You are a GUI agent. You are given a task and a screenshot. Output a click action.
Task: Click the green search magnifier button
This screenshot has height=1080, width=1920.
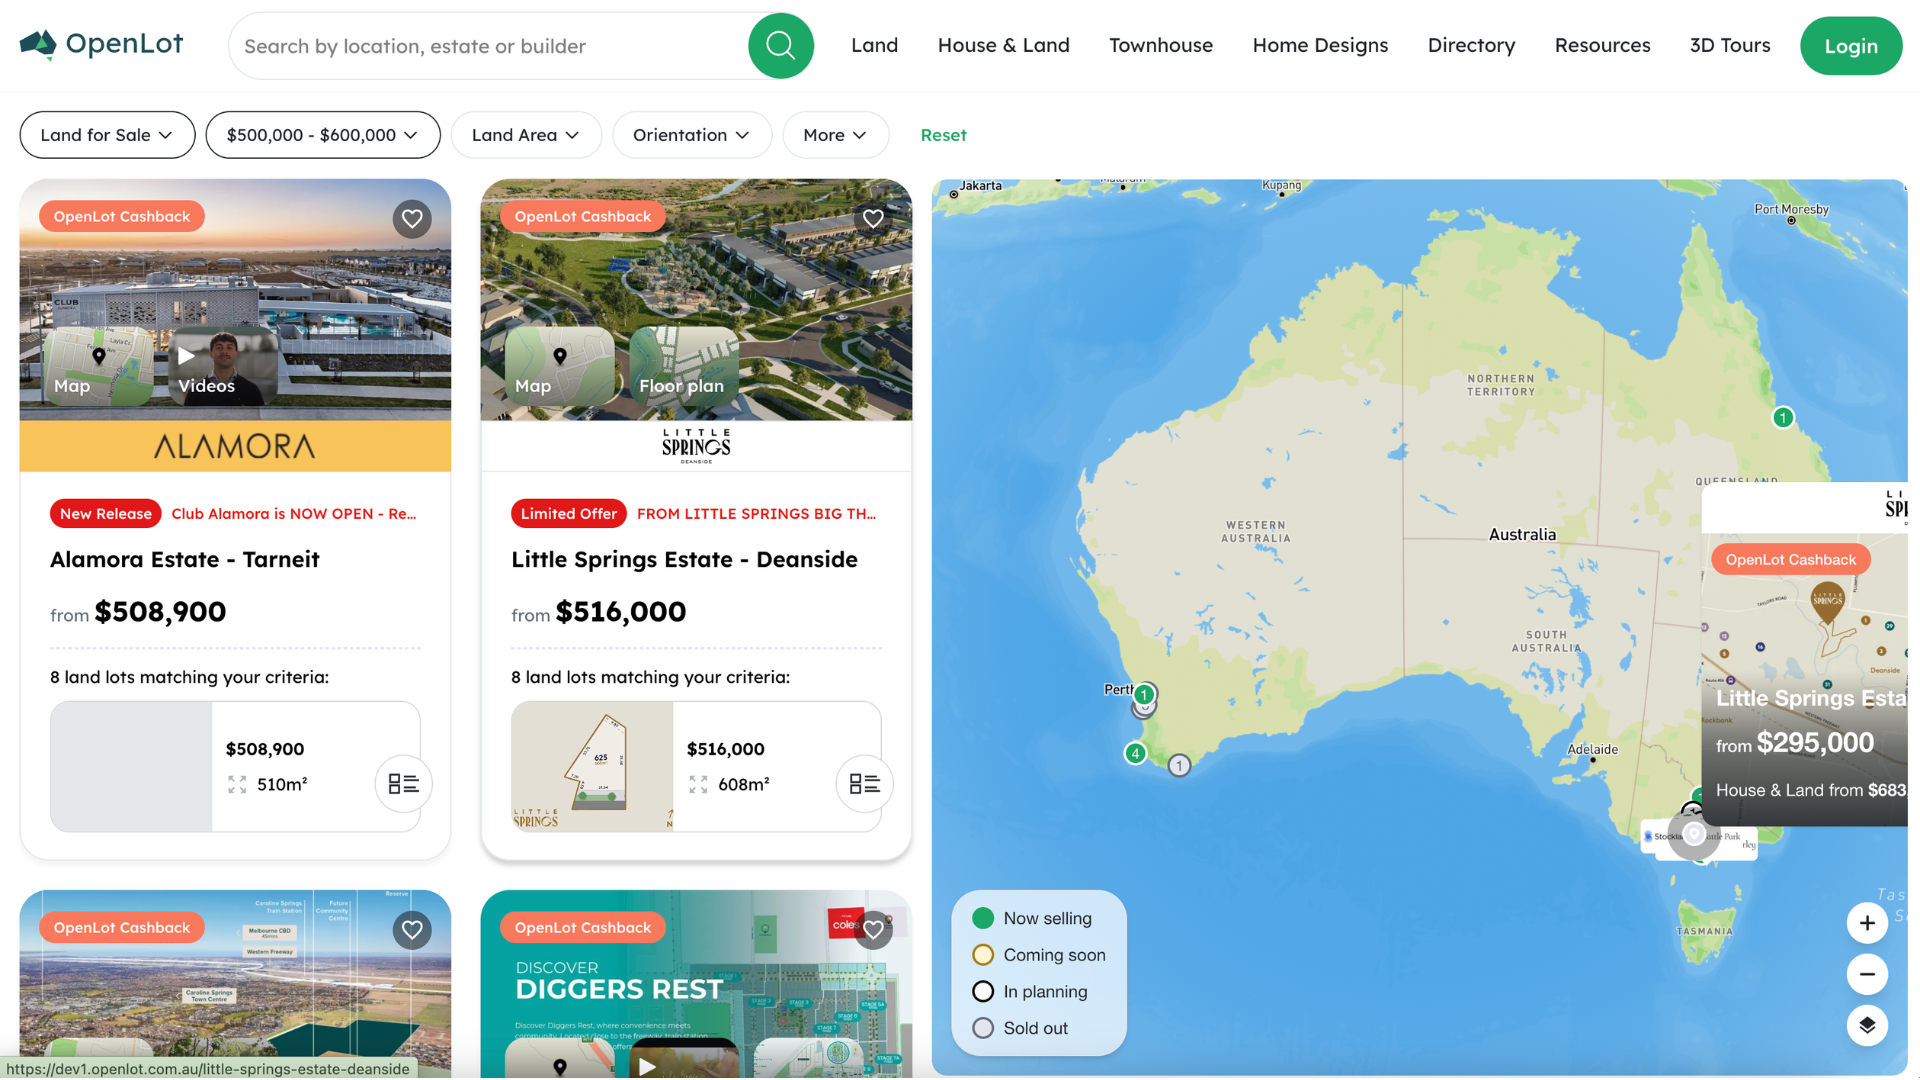(781, 46)
